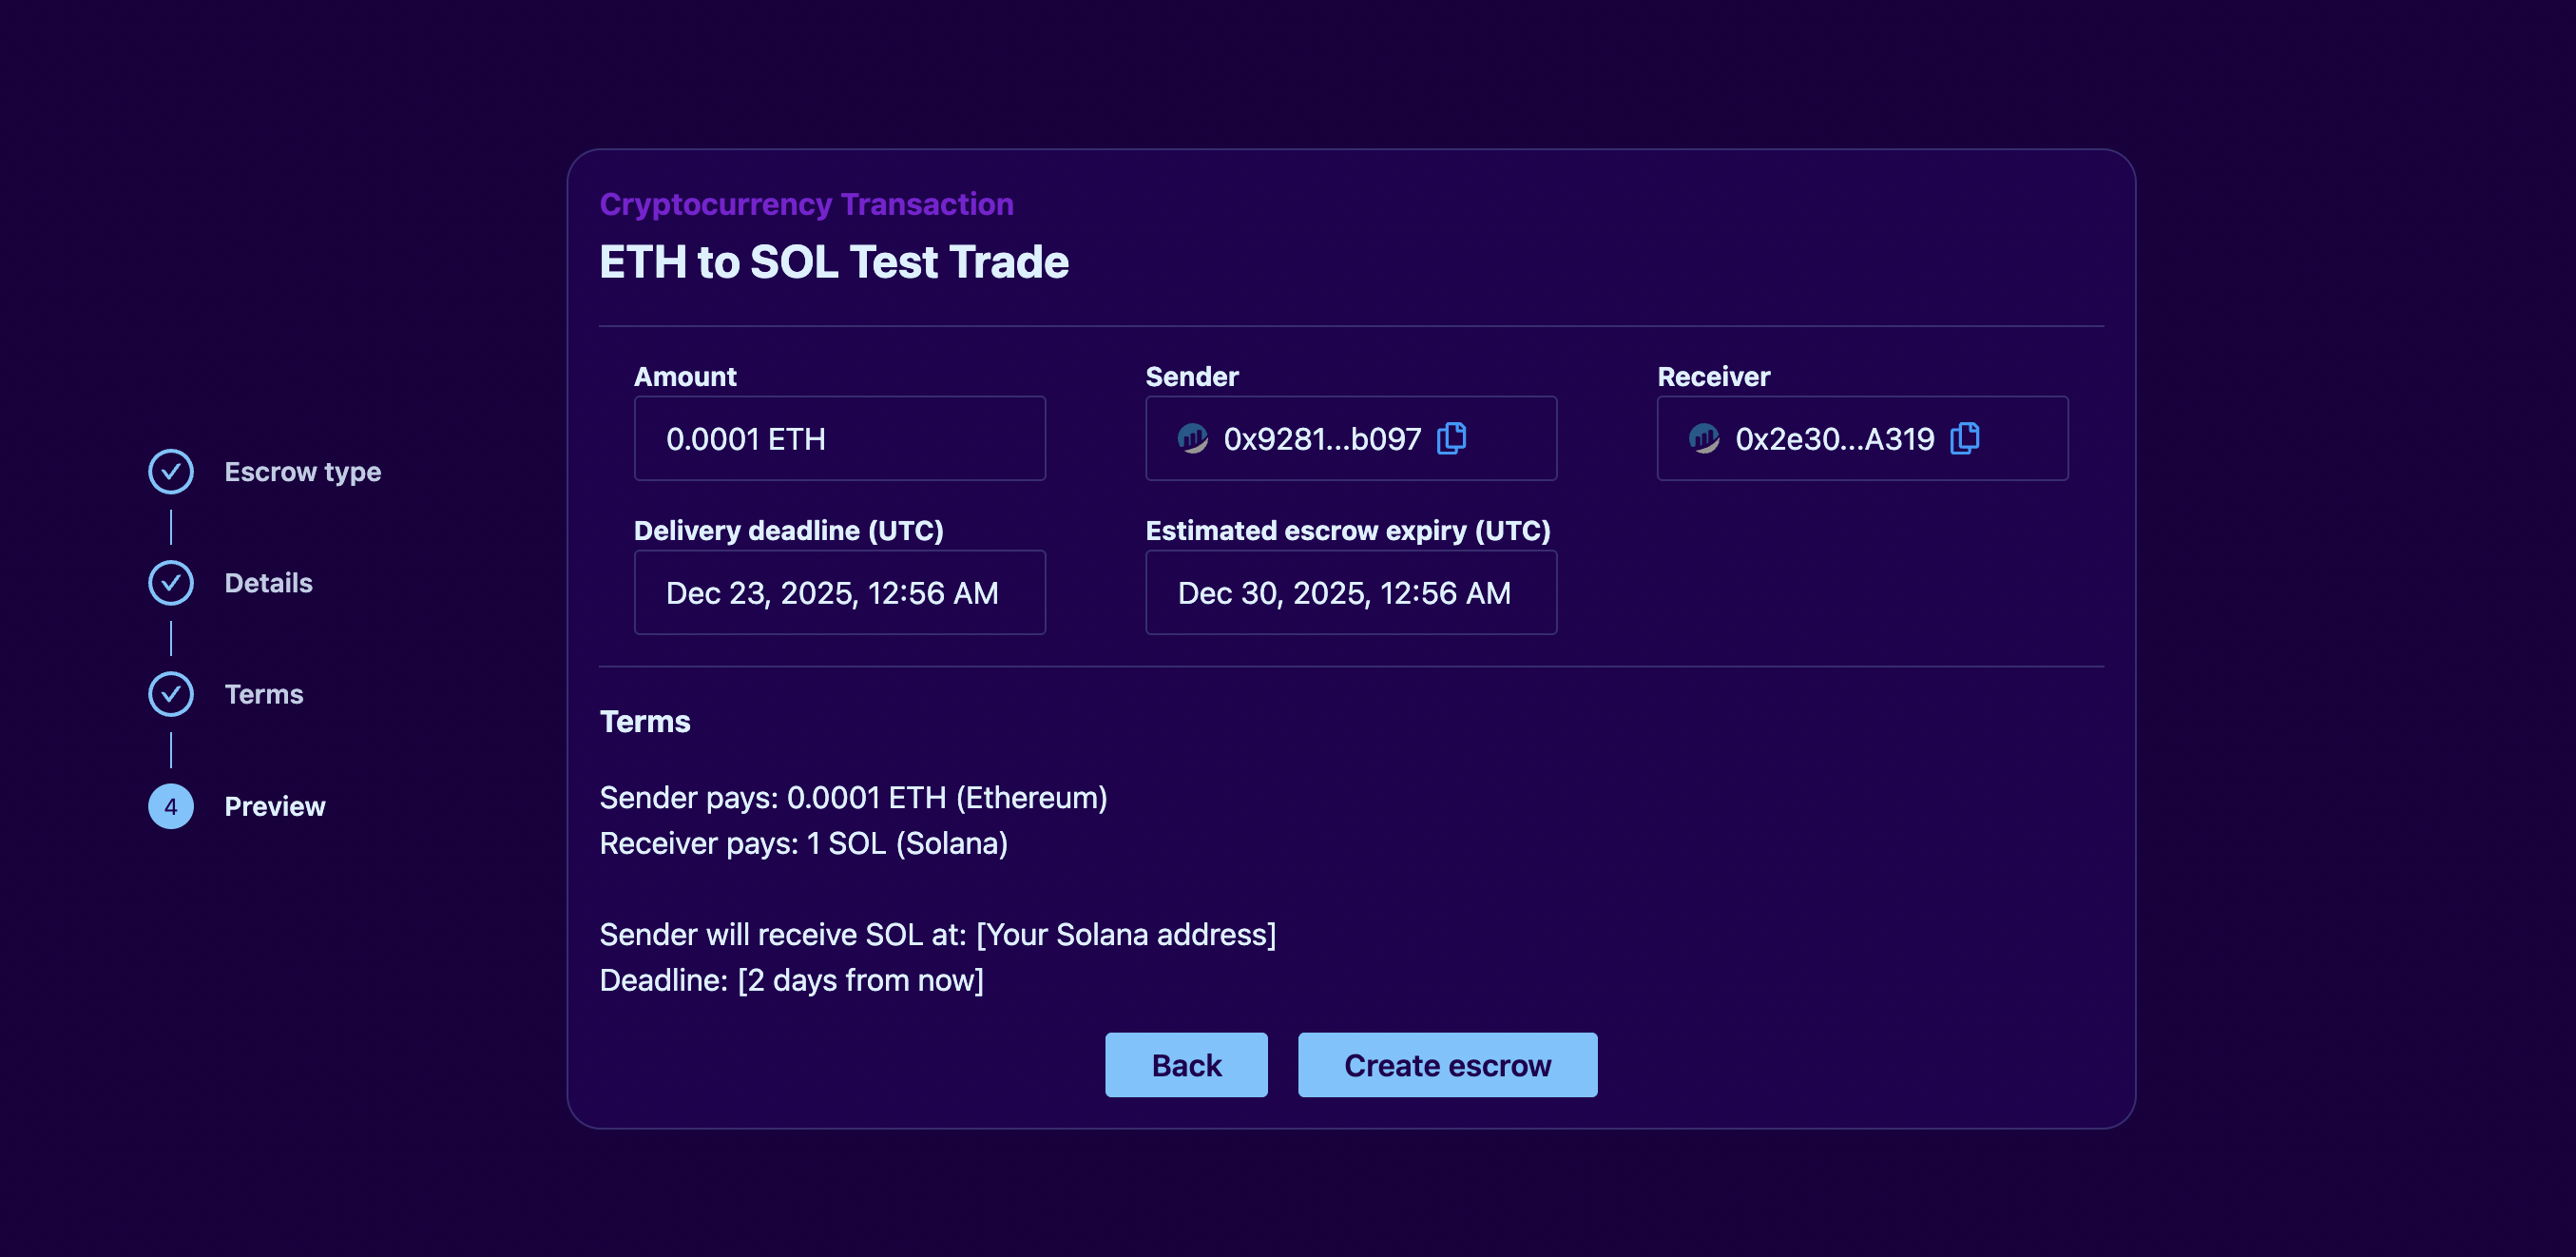Copy the receiver address 0x2e30...A319
Viewport: 2576px width, 1257px height.
point(1964,438)
